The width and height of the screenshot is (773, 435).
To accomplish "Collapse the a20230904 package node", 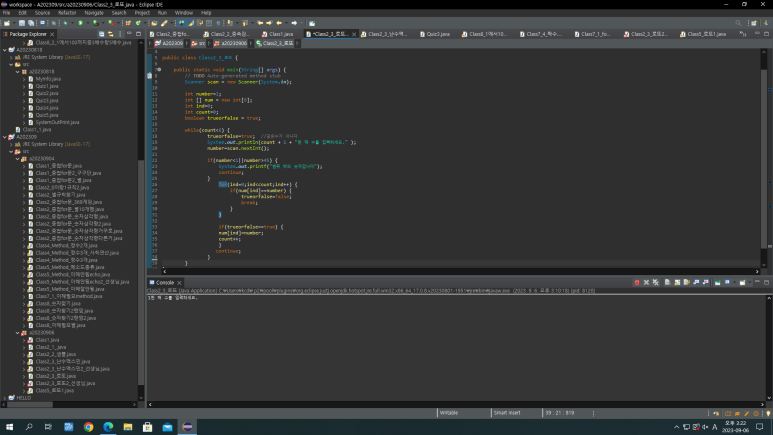I will tap(18, 159).
